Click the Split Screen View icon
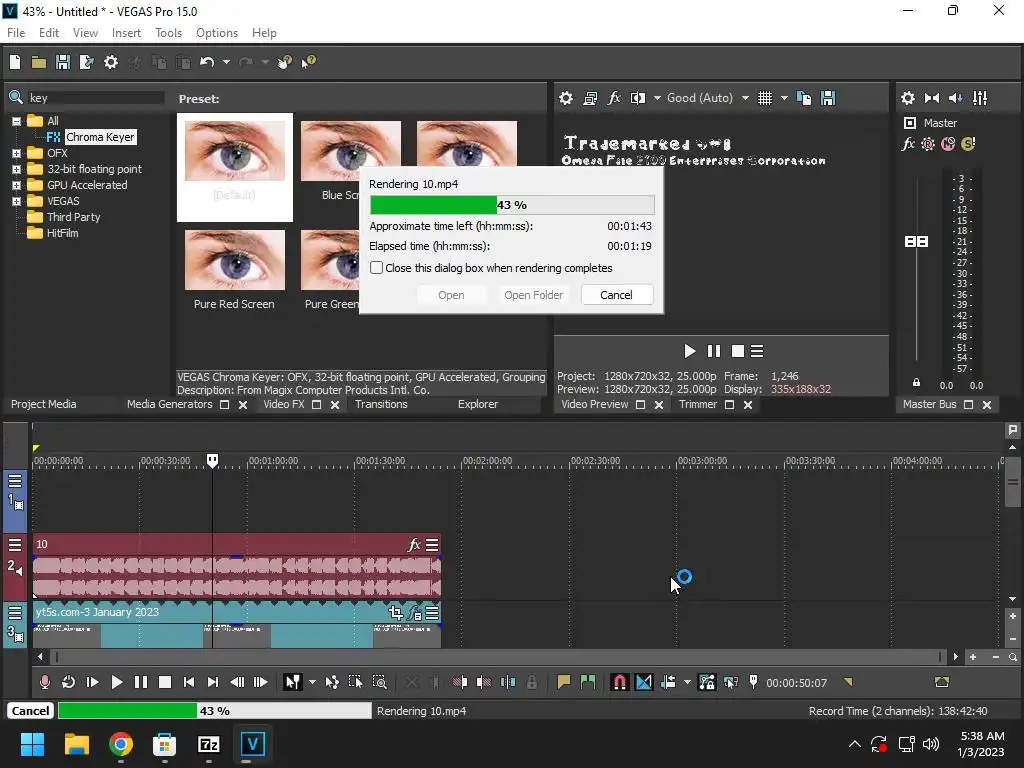 coord(638,98)
